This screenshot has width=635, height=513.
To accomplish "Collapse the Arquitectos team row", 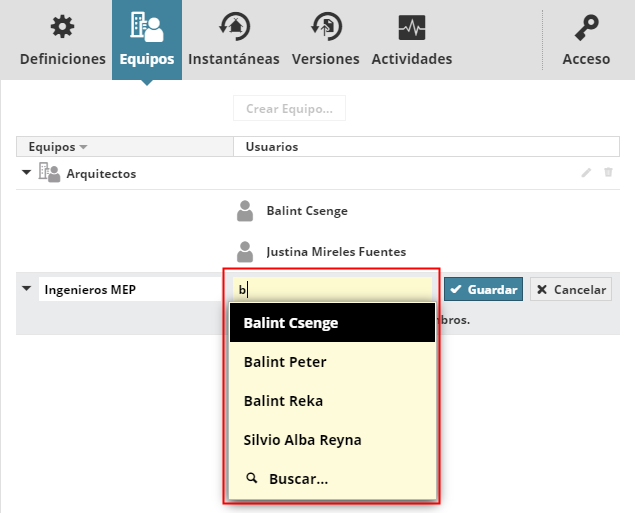I will pyautogui.click(x=26, y=173).
